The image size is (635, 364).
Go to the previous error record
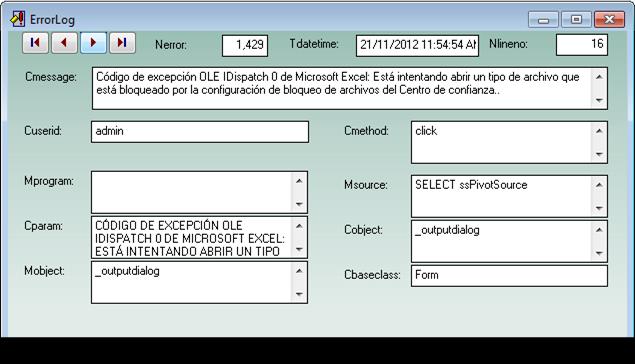64,43
